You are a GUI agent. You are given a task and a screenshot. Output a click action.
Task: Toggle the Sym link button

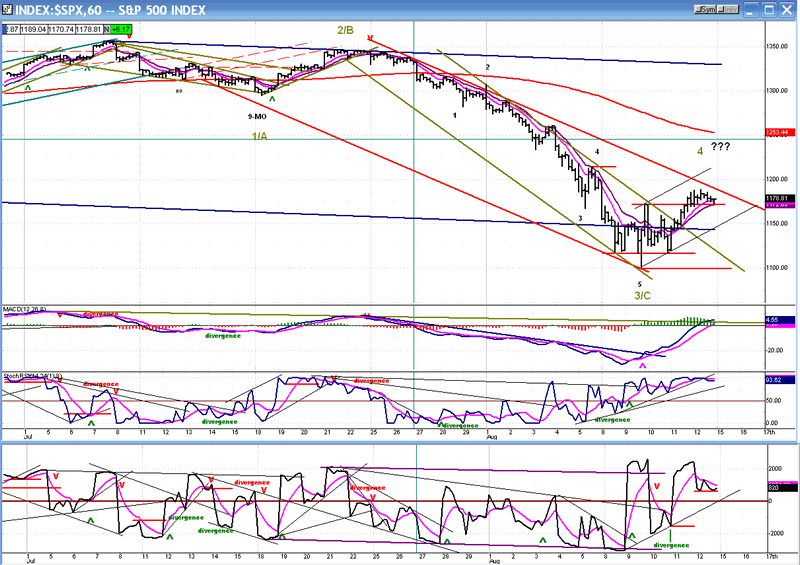pos(705,9)
